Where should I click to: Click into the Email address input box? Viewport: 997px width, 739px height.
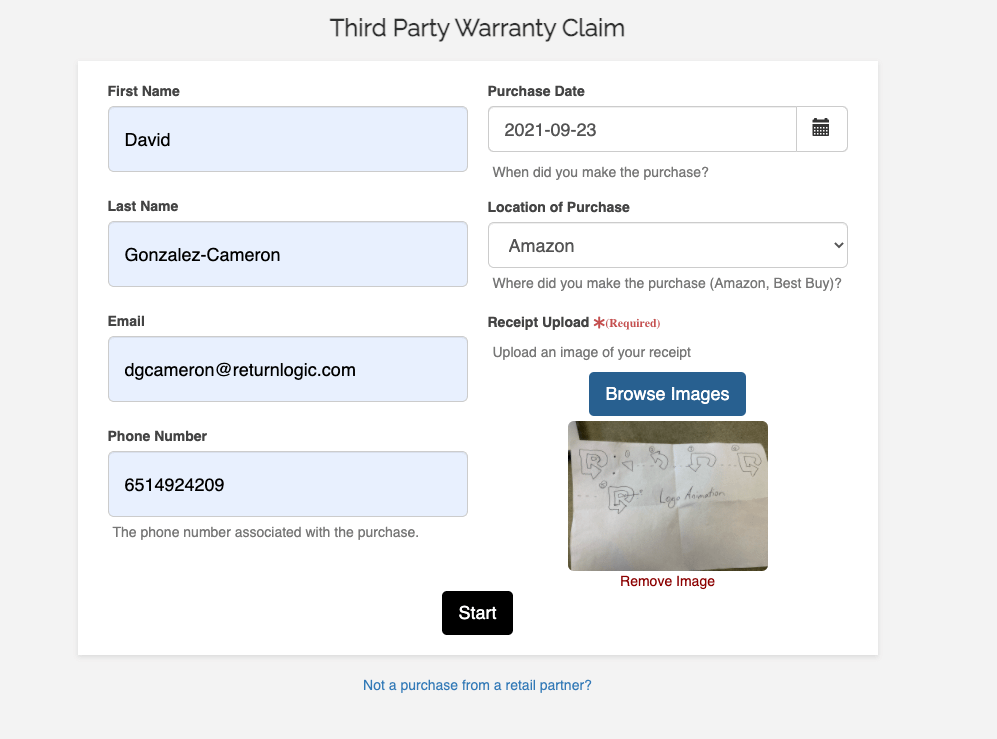(287, 369)
